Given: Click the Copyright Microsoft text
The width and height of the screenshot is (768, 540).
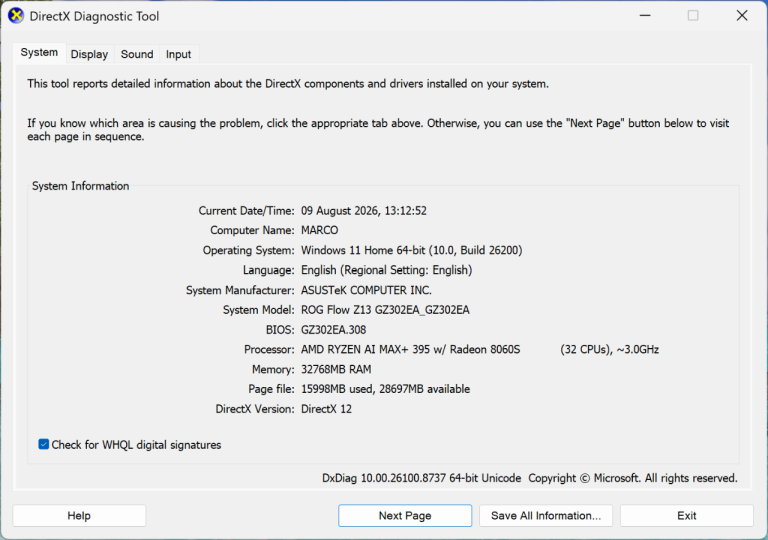Looking at the screenshot, I should (633, 478).
